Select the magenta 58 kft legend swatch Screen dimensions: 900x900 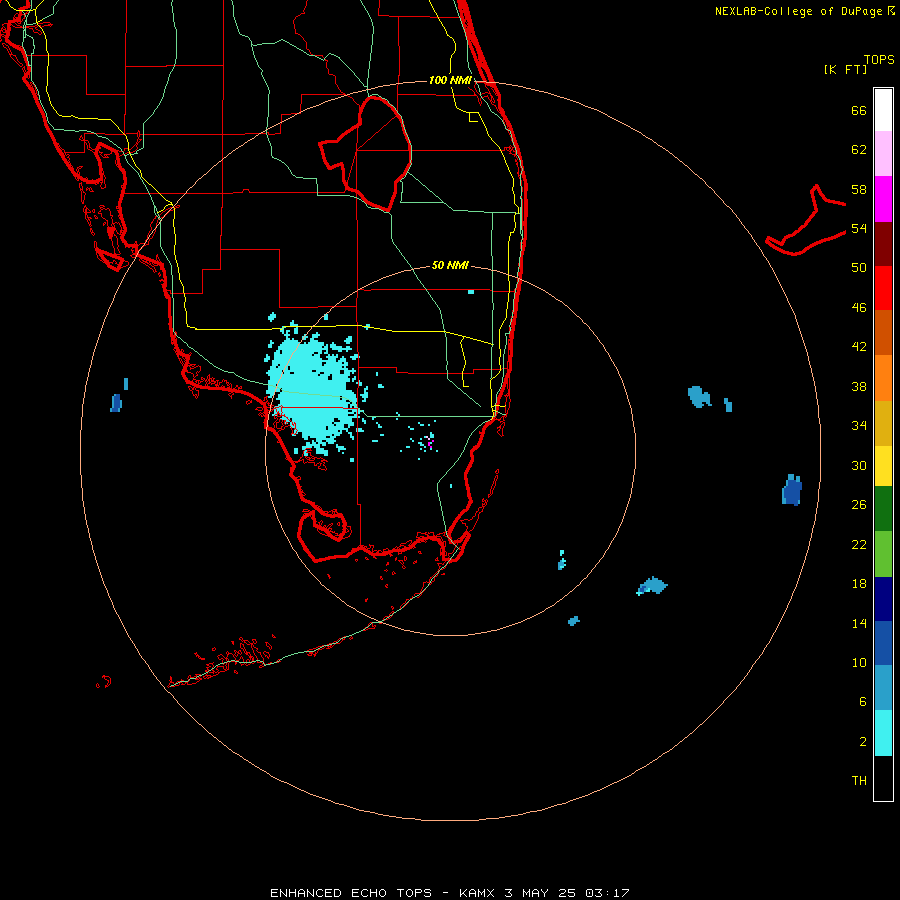coord(883,199)
